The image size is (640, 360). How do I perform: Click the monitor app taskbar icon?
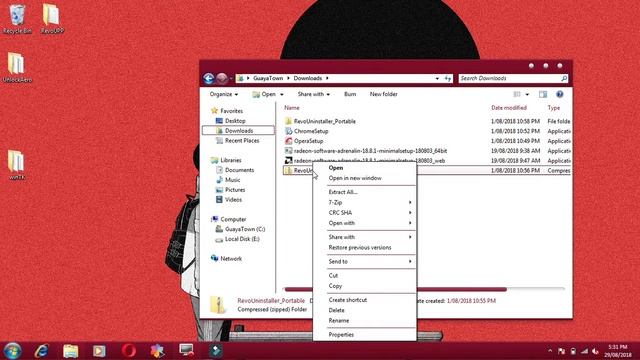(187, 350)
